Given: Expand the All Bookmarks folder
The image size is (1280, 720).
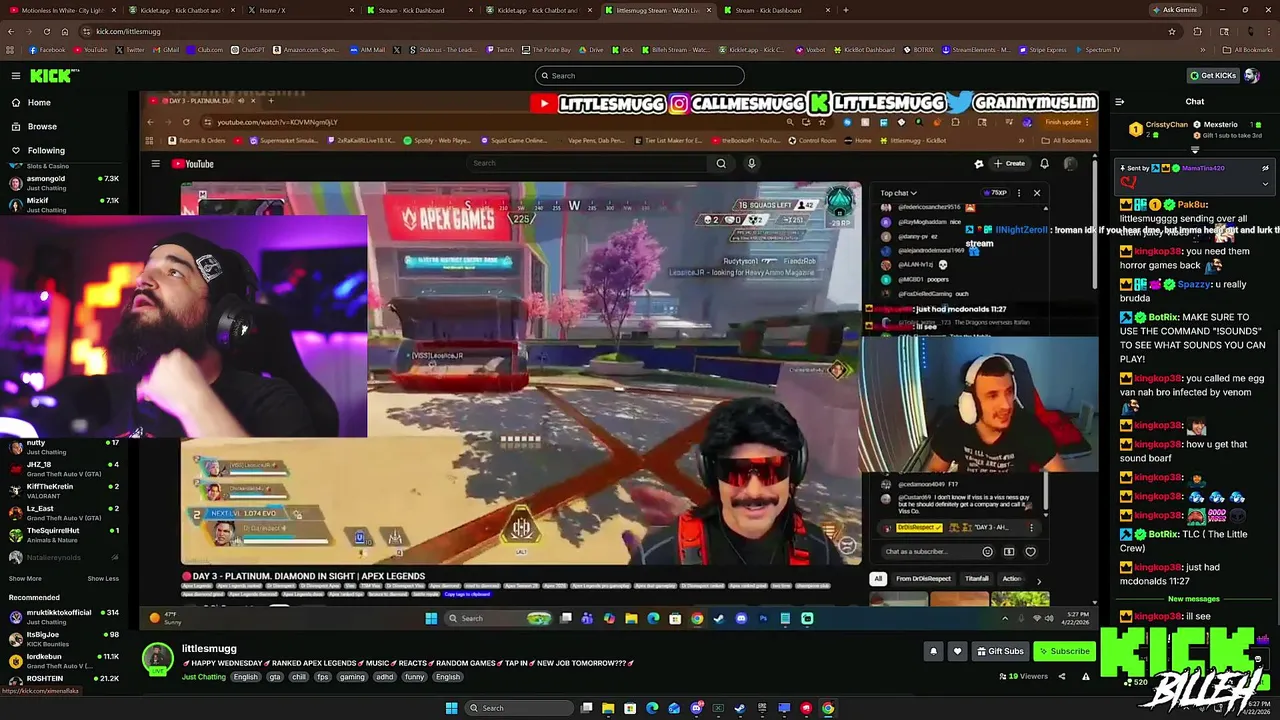Looking at the screenshot, I should point(1249,50).
